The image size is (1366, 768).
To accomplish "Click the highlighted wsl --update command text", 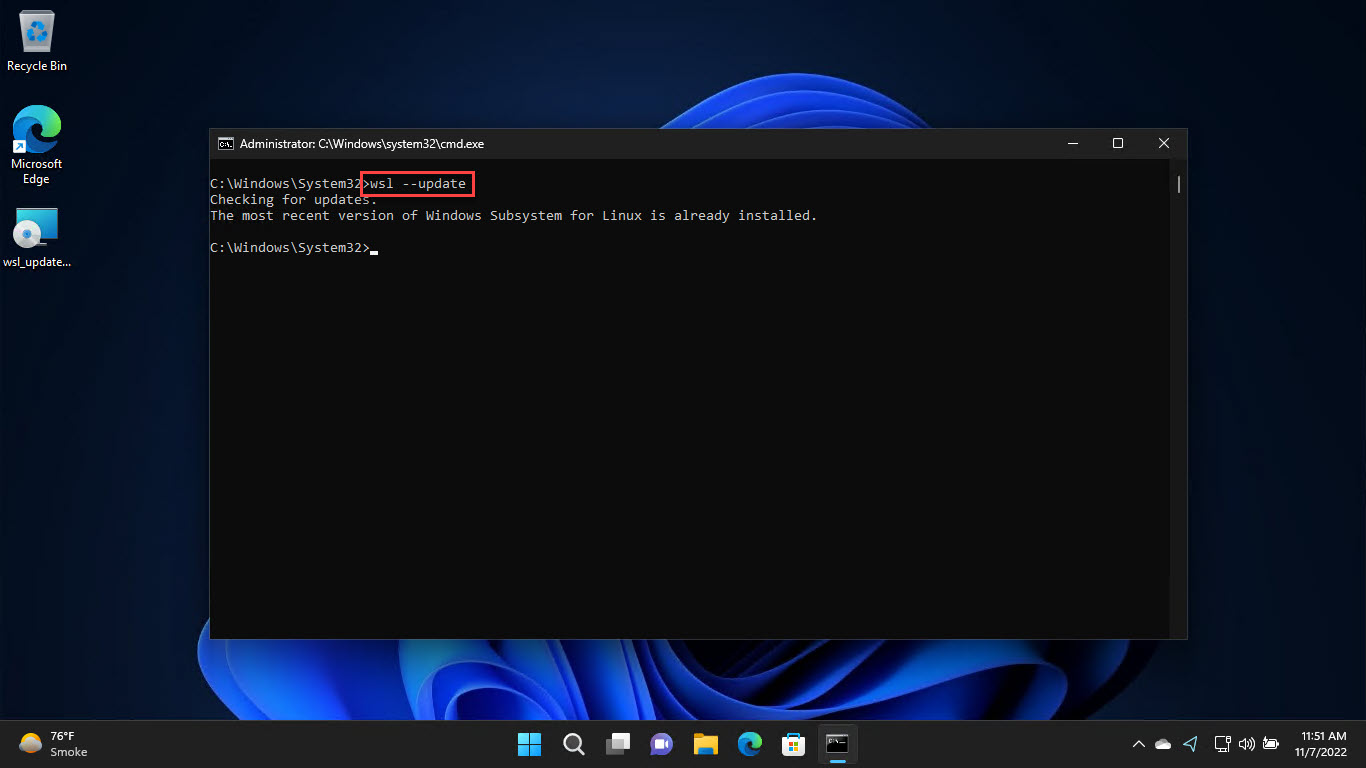I will (417, 183).
